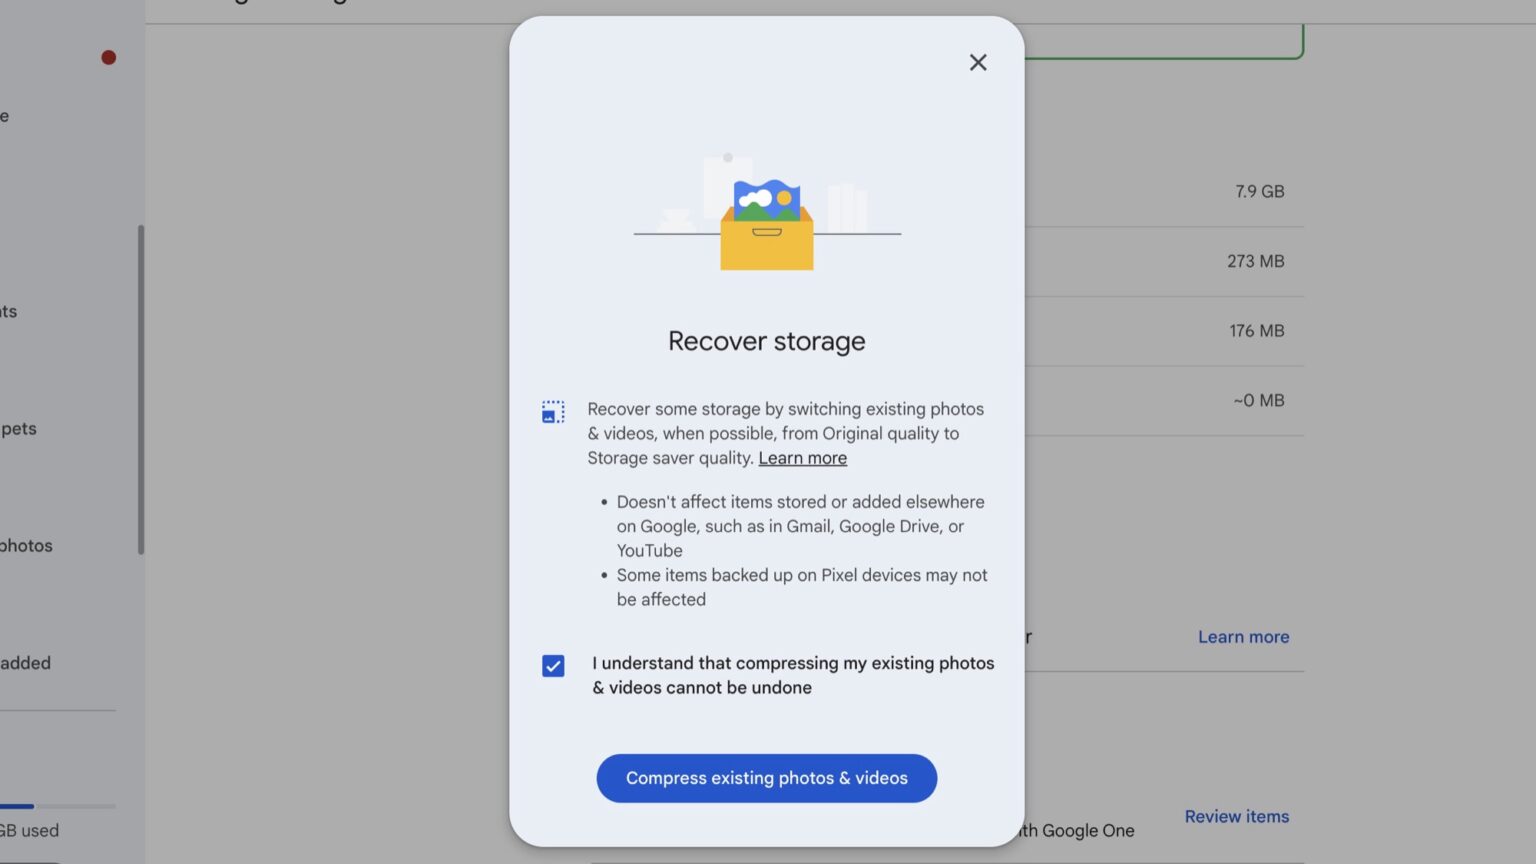The width and height of the screenshot is (1536, 864).
Task: Click the red notification dot in sidebar
Action: point(108,57)
